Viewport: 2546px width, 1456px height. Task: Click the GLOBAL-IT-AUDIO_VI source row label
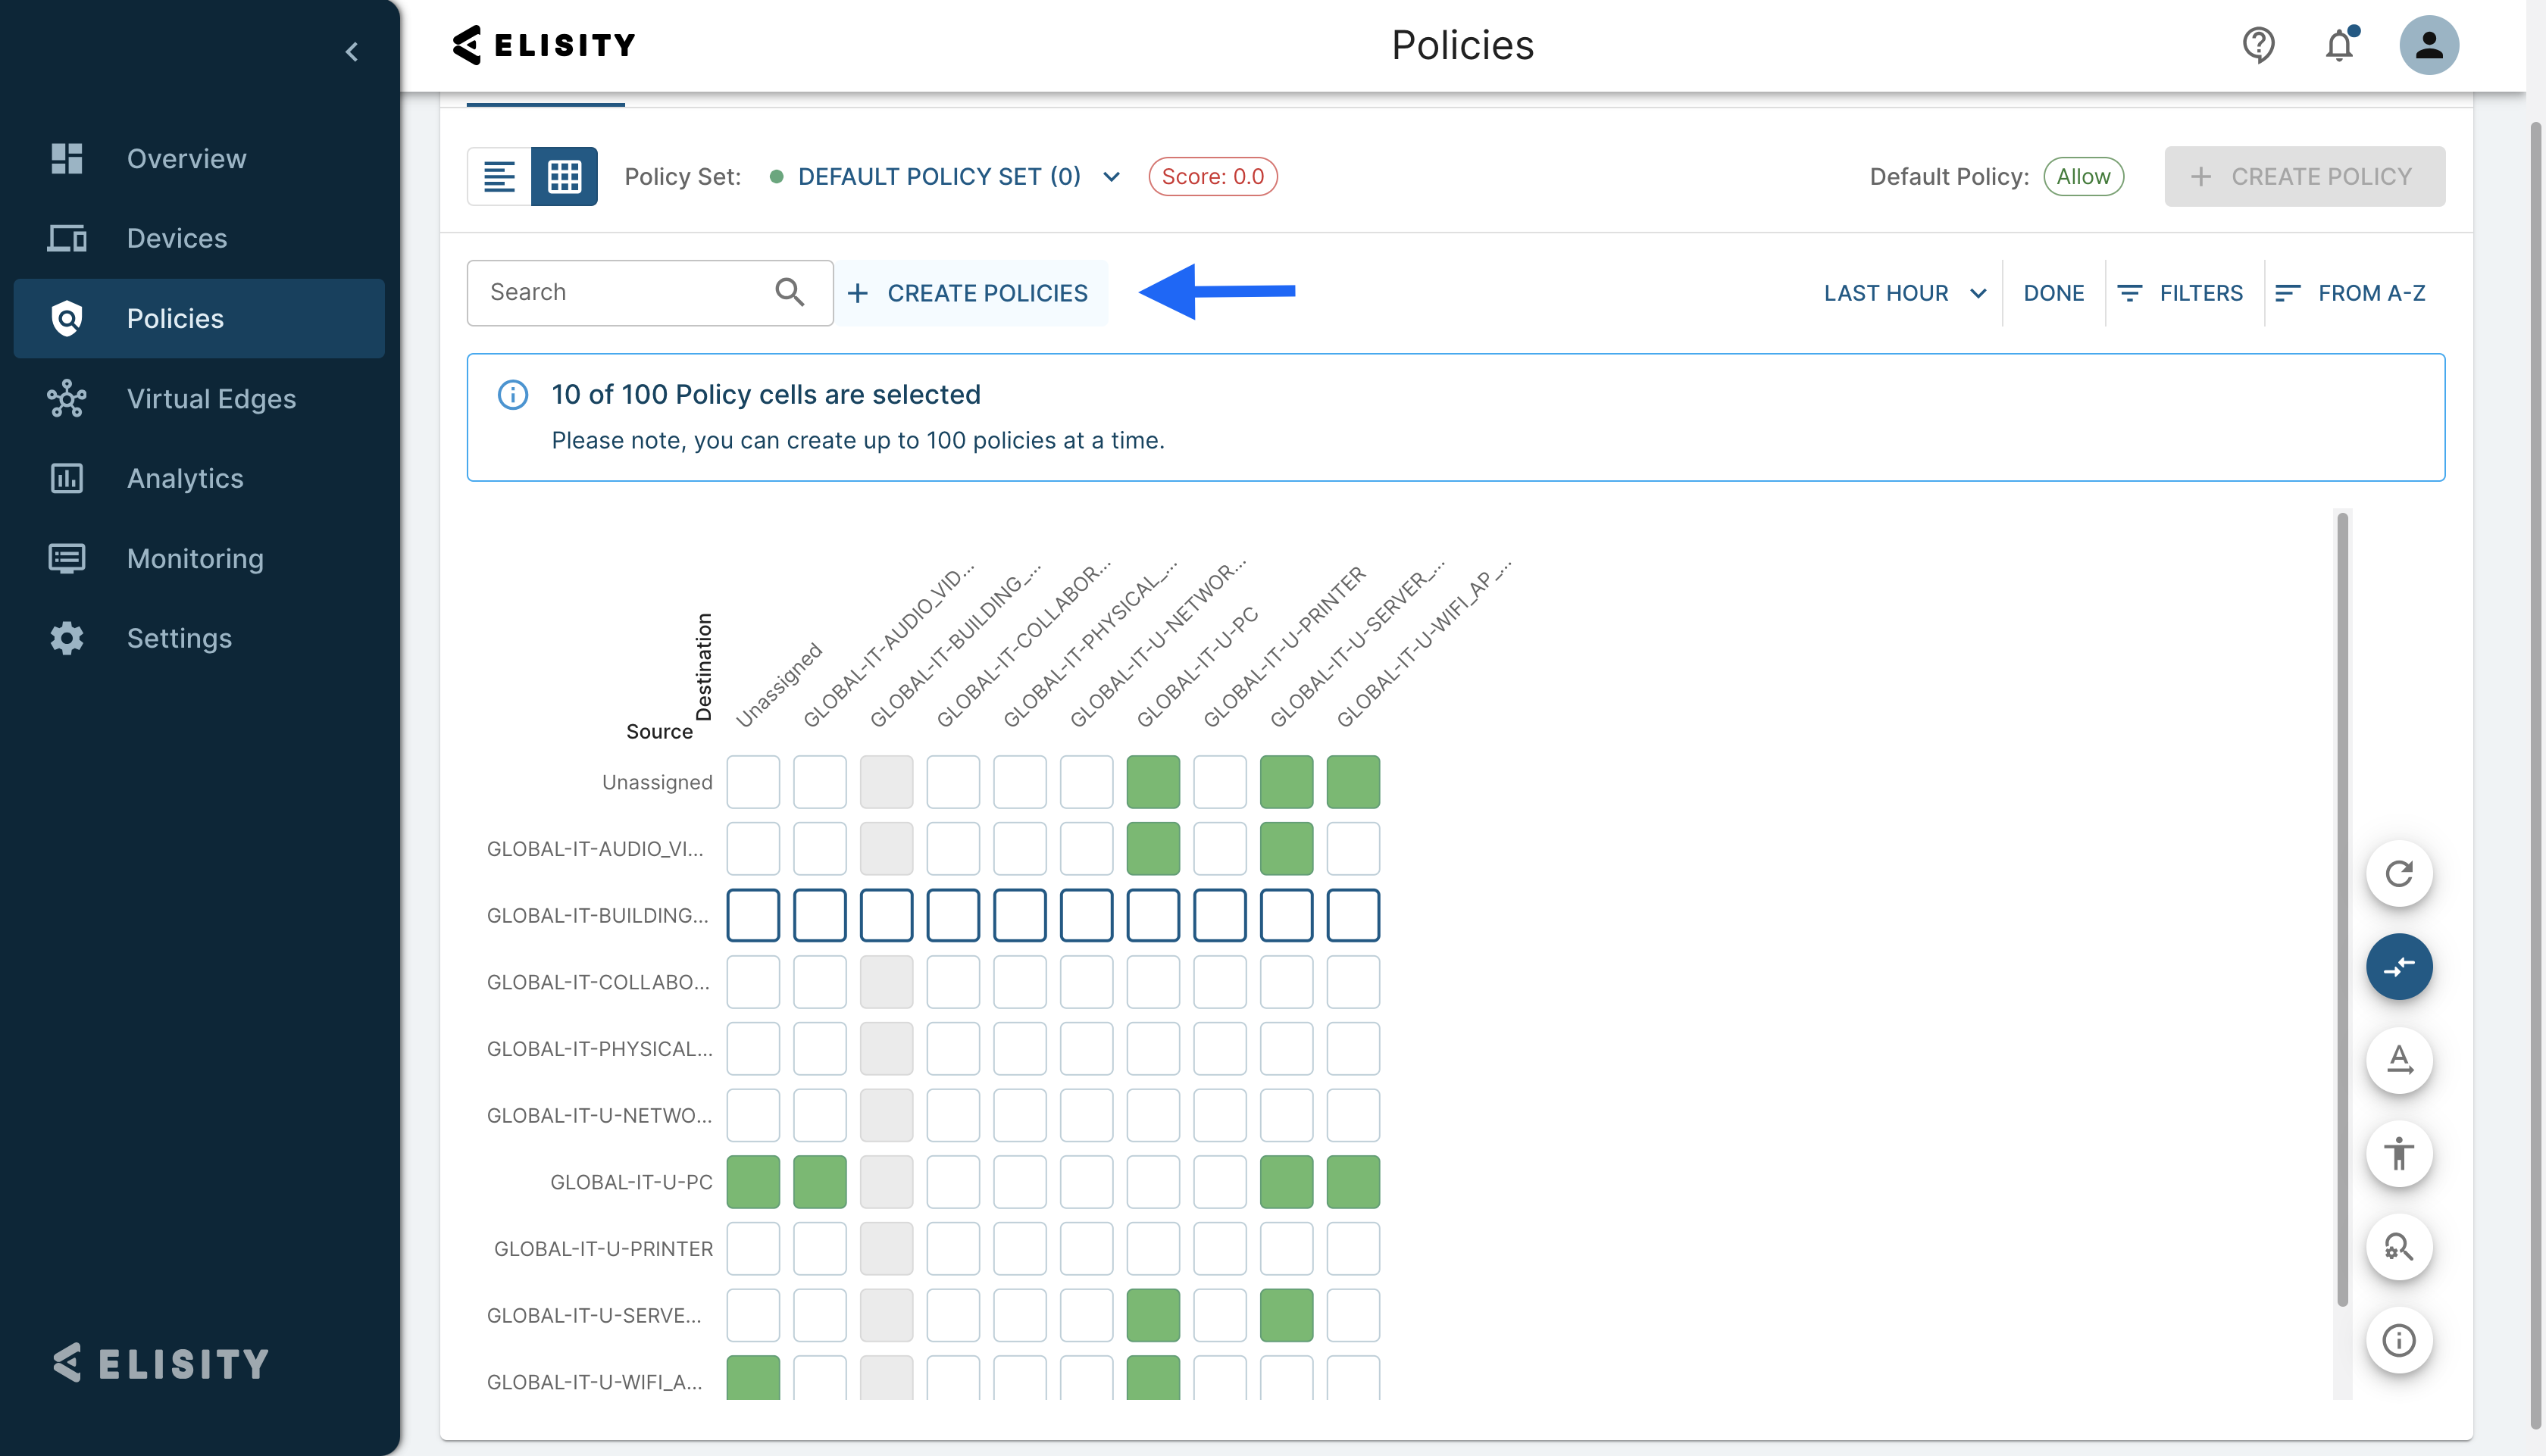pyautogui.click(x=595, y=849)
